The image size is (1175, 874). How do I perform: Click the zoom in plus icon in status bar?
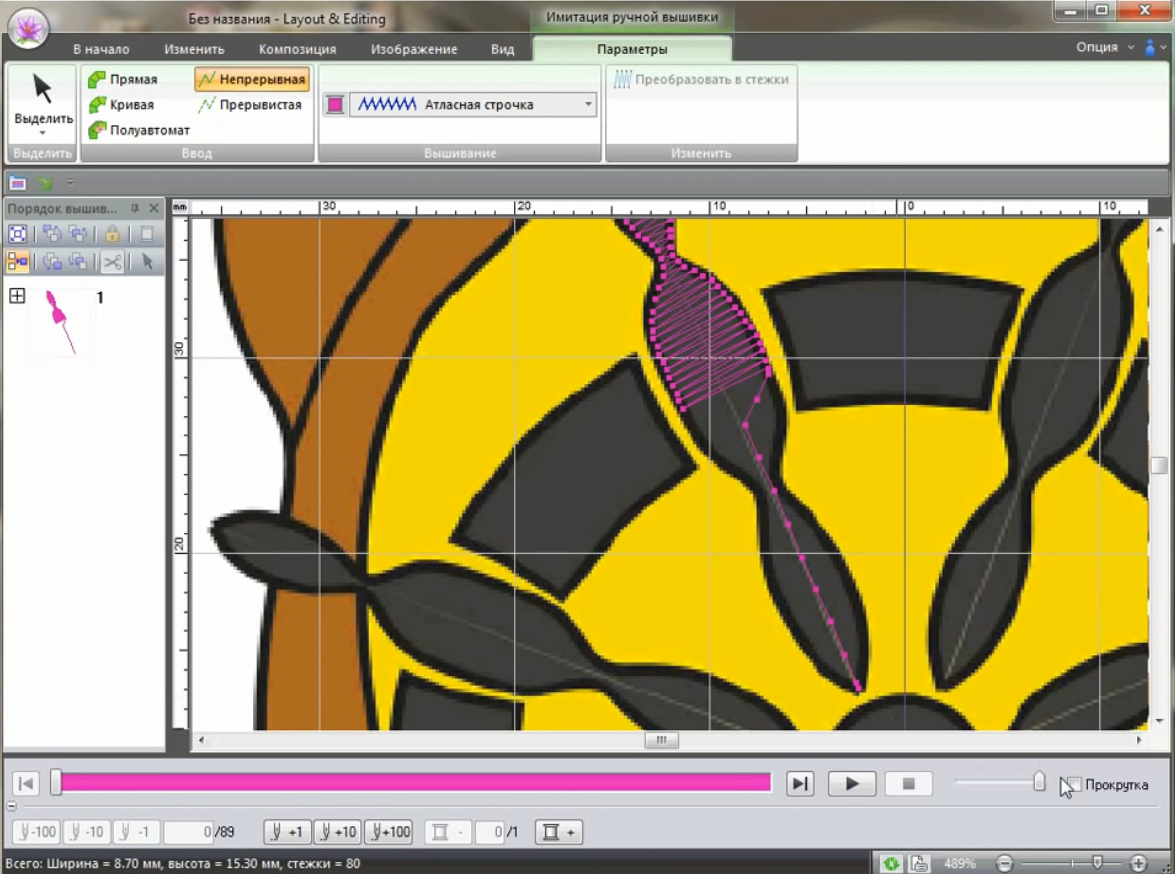[1138, 863]
